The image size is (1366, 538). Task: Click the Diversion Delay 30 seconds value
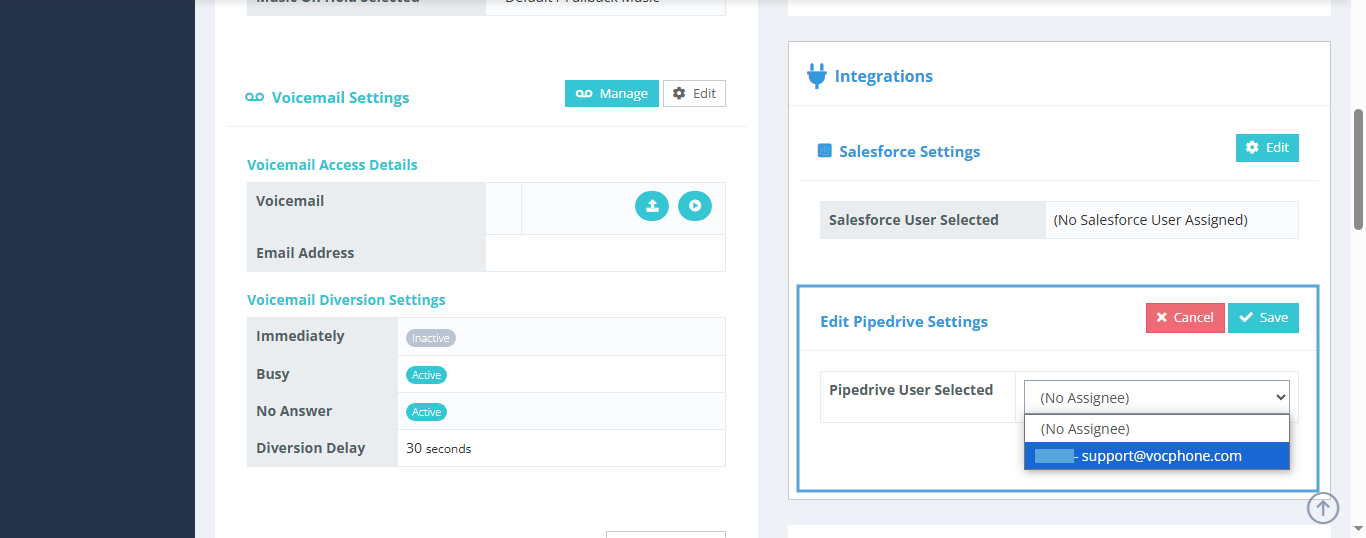click(x=439, y=449)
